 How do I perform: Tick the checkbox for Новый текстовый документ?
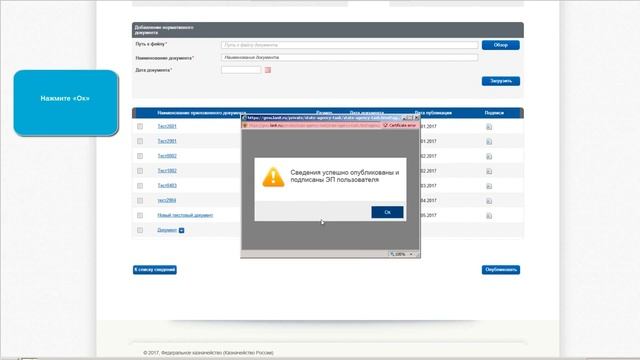[x=140, y=216]
